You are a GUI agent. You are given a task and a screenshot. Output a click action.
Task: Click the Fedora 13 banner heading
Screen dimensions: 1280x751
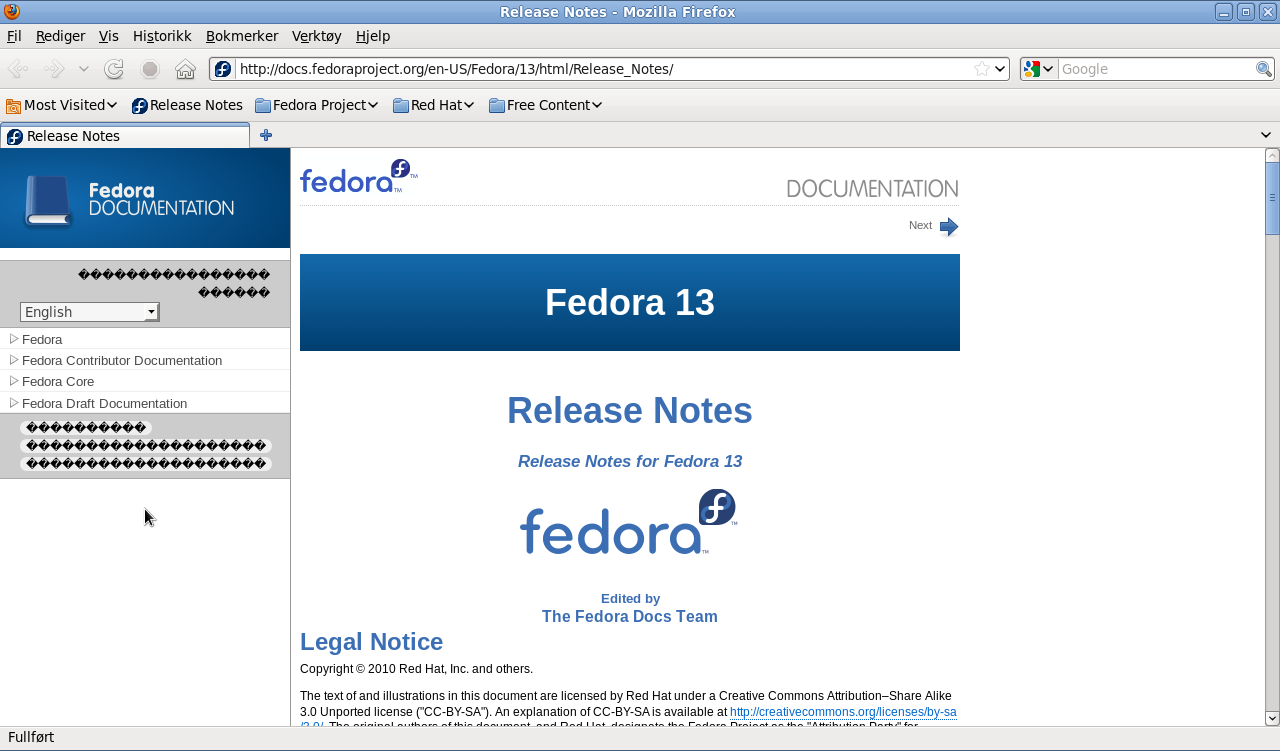(x=630, y=302)
